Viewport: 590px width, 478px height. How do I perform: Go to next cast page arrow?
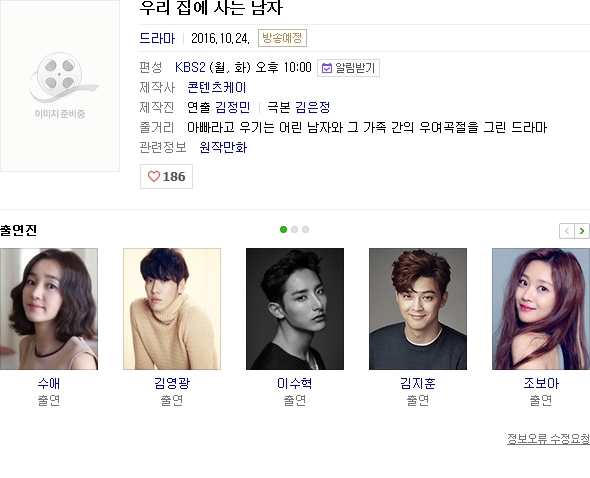[582, 231]
